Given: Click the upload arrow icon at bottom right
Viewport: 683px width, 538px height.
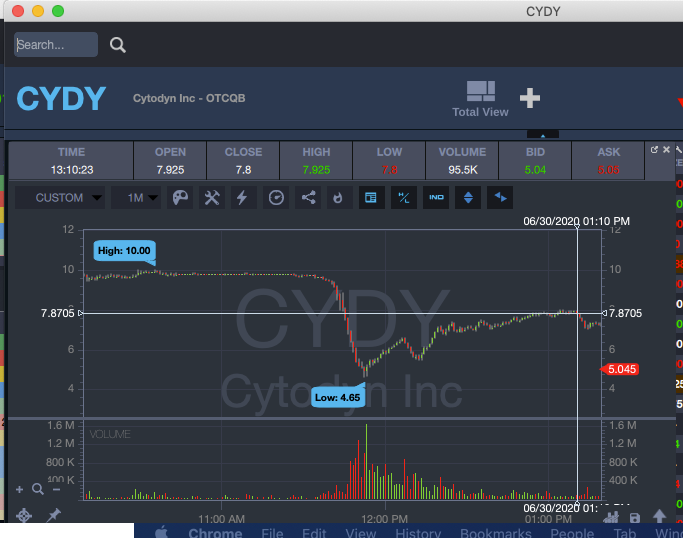Looking at the screenshot, I should click(x=659, y=516).
